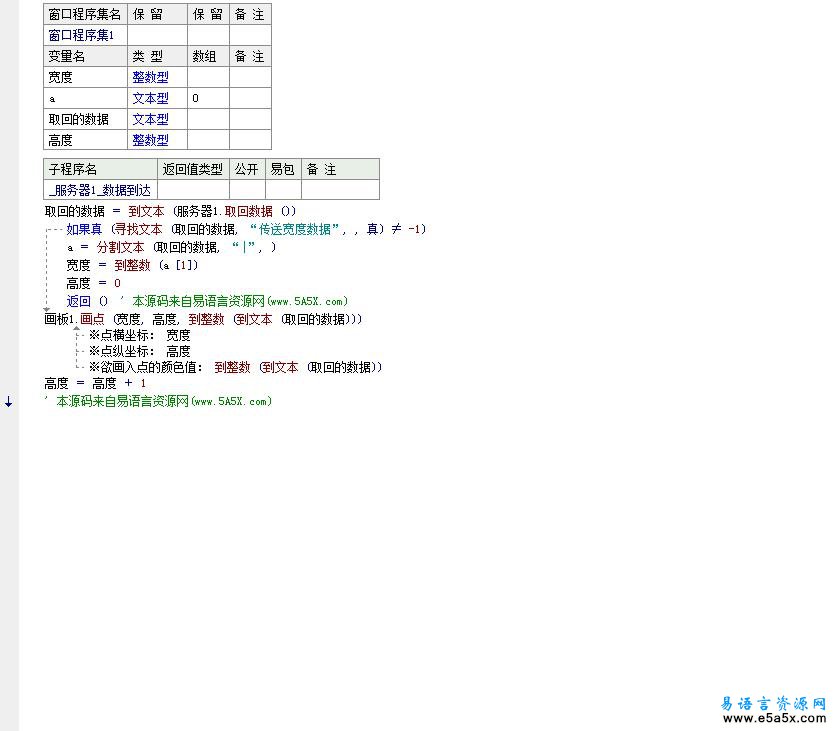
Task: Click the 分割文本 function call line
Action: click(171, 247)
